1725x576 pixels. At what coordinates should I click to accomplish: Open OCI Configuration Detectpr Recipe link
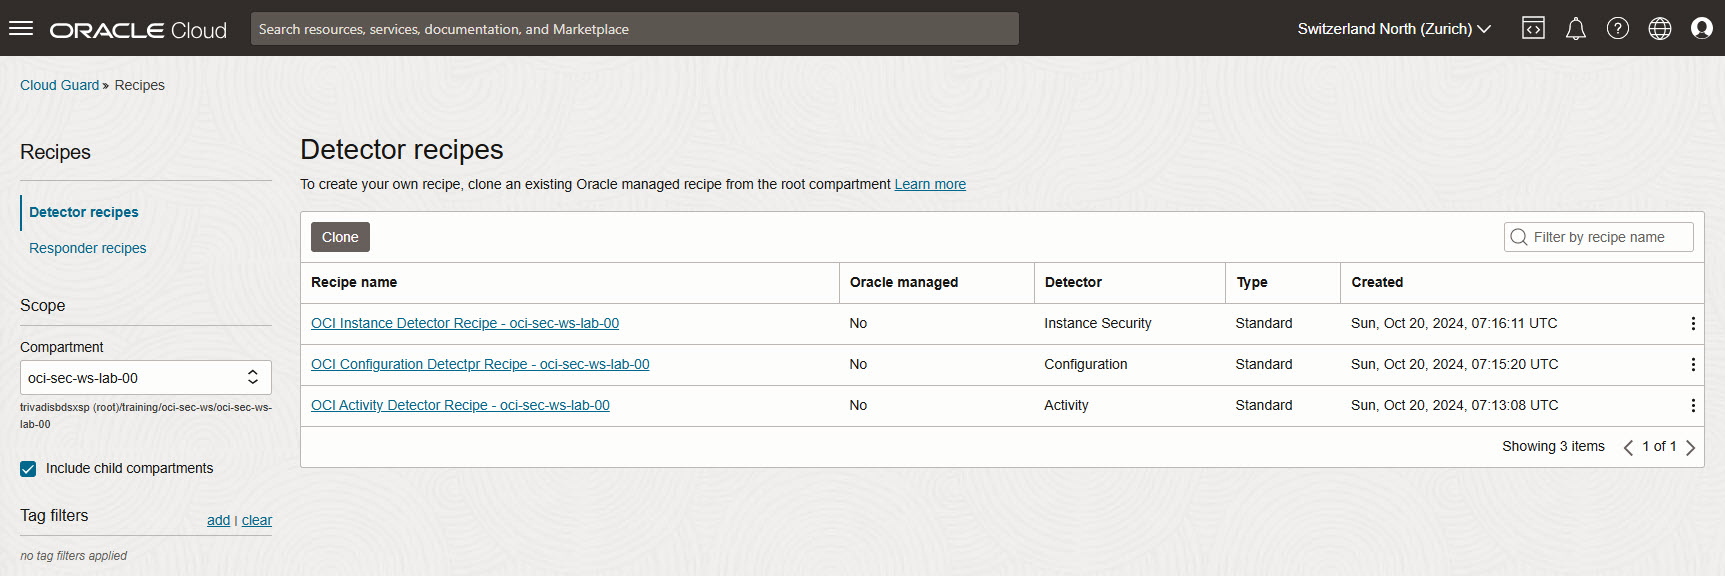pos(480,364)
